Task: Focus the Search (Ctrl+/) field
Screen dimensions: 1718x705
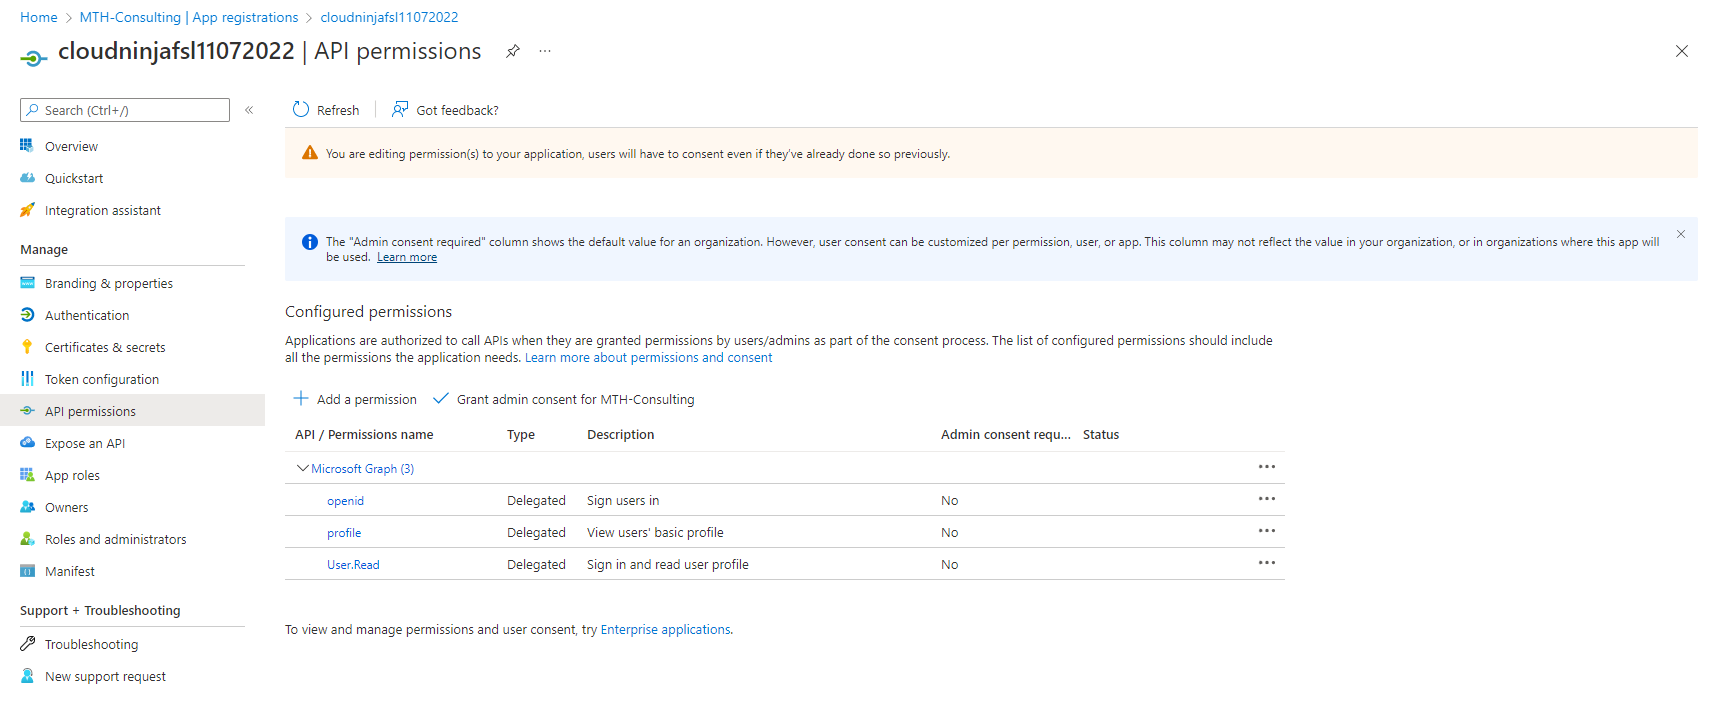Action: click(x=125, y=110)
